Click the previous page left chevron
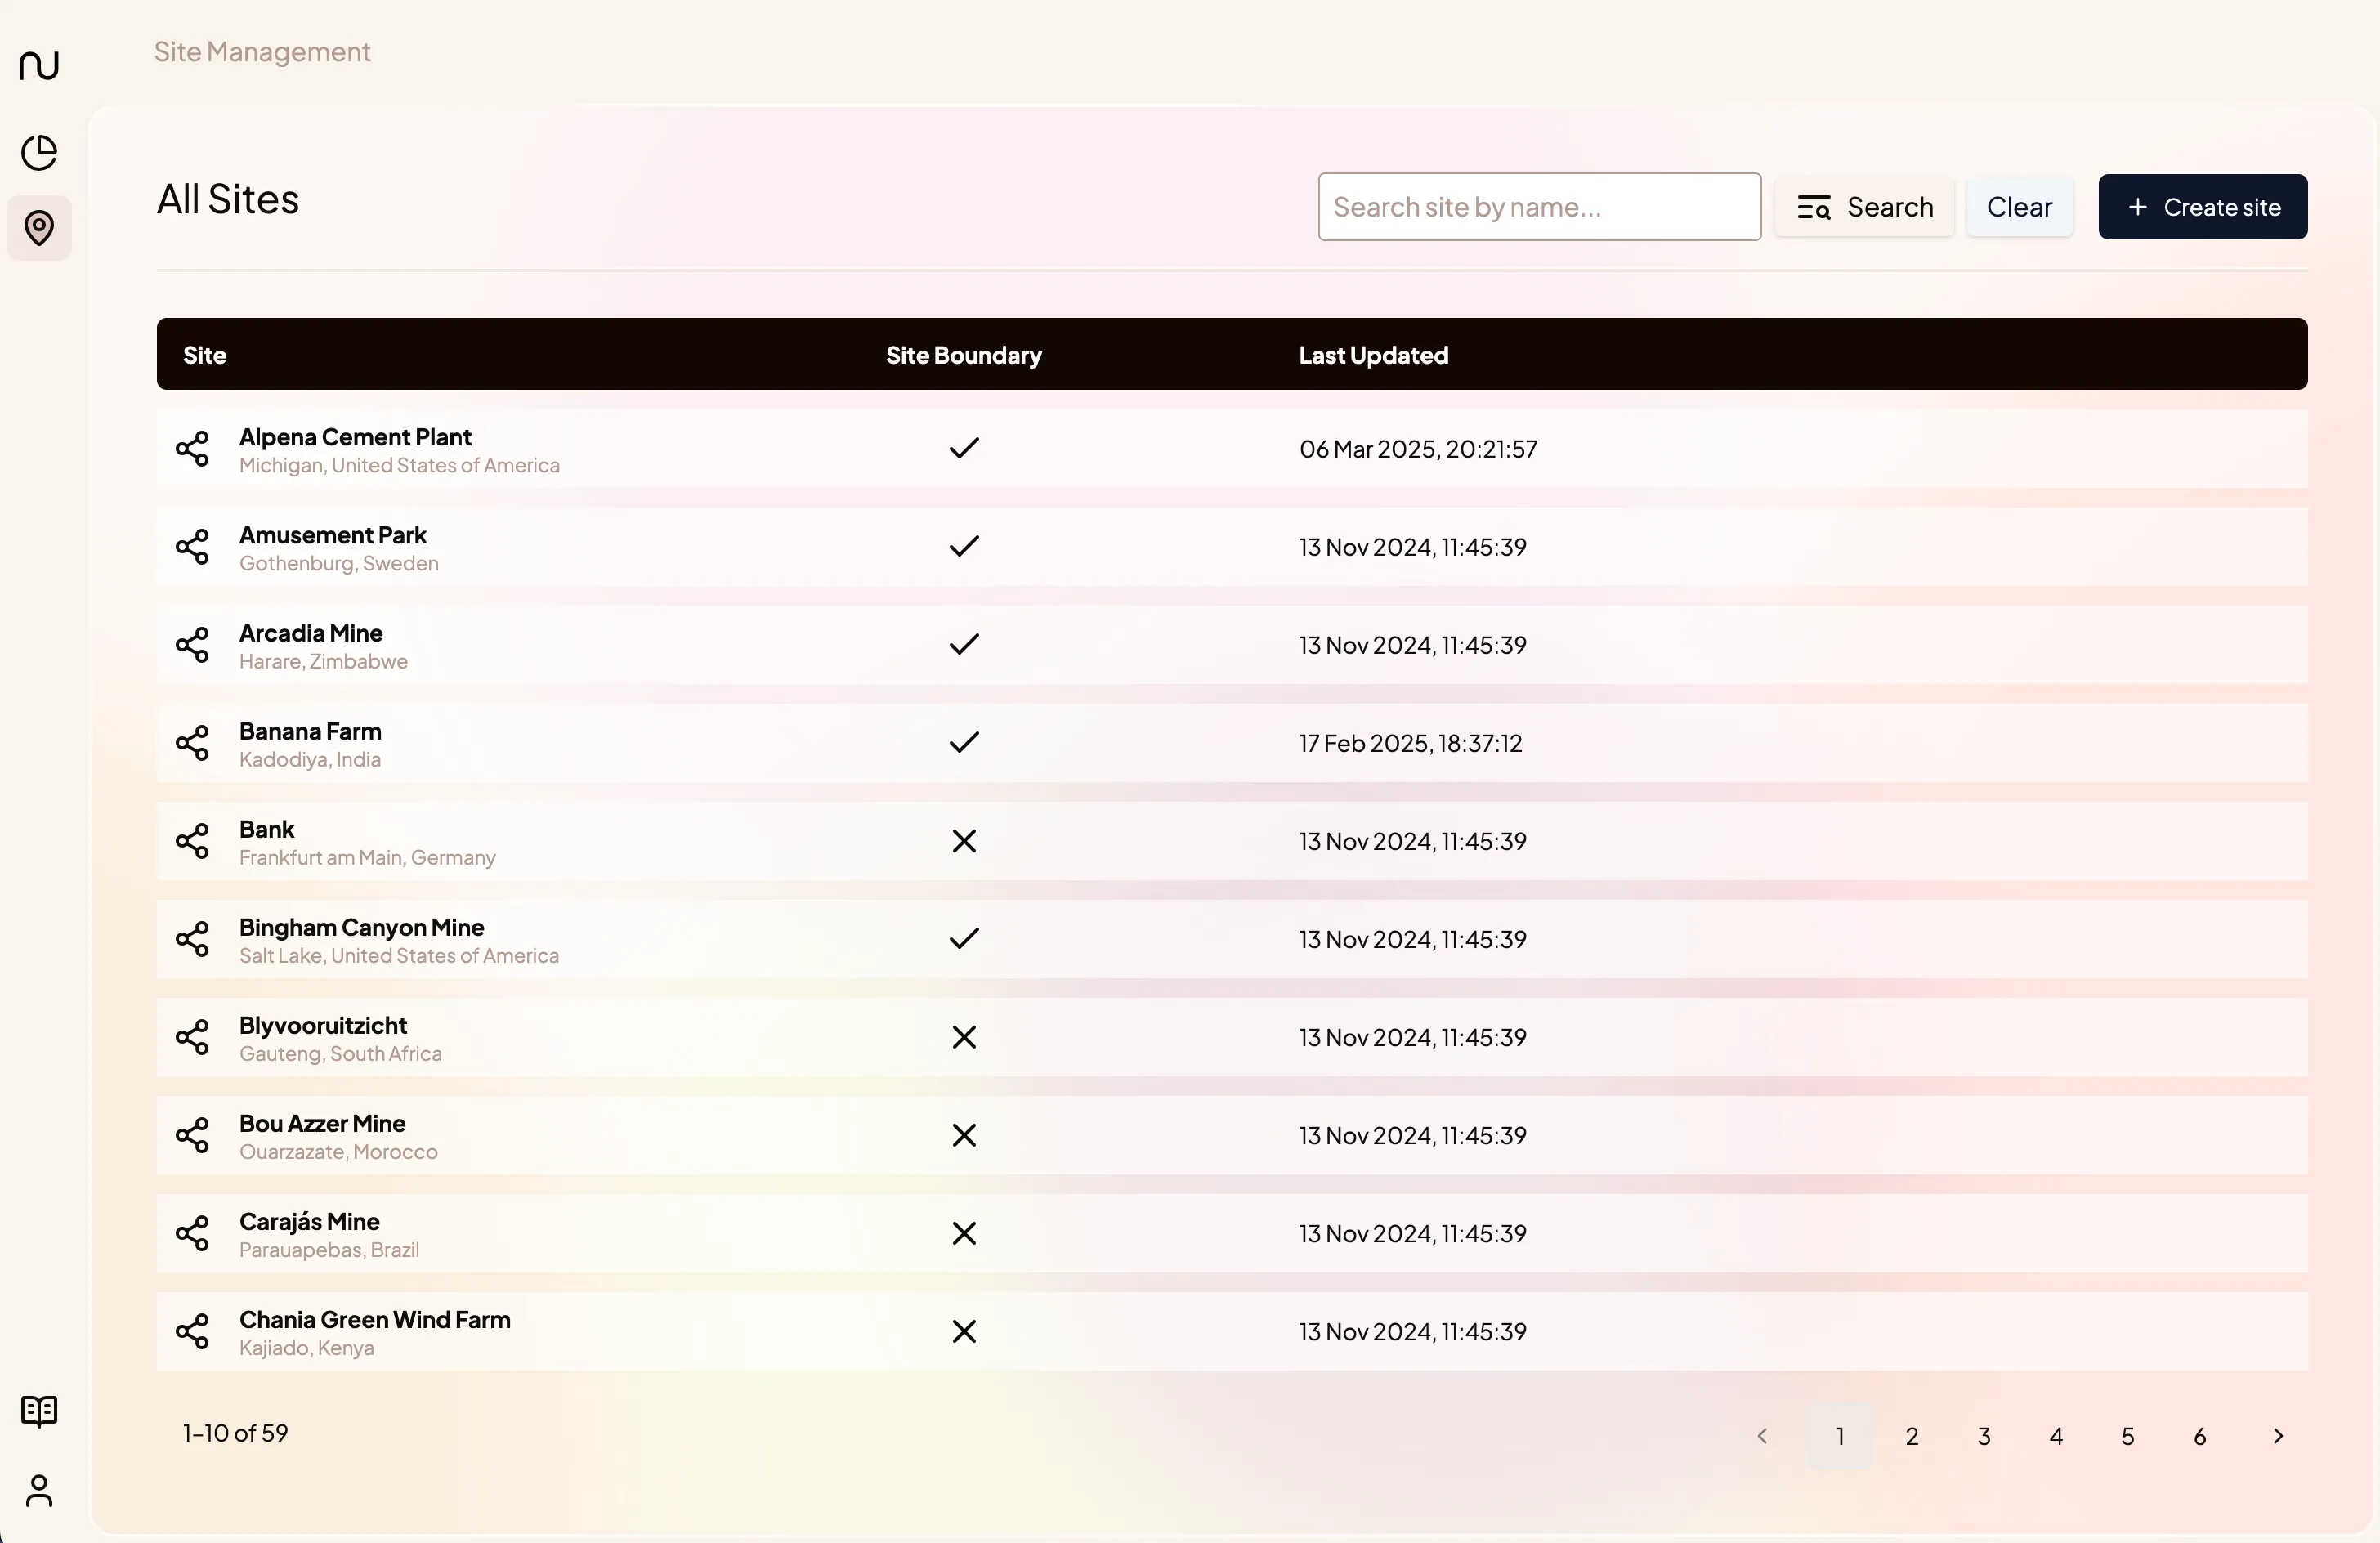2380x1543 pixels. click(1762, 1436)
